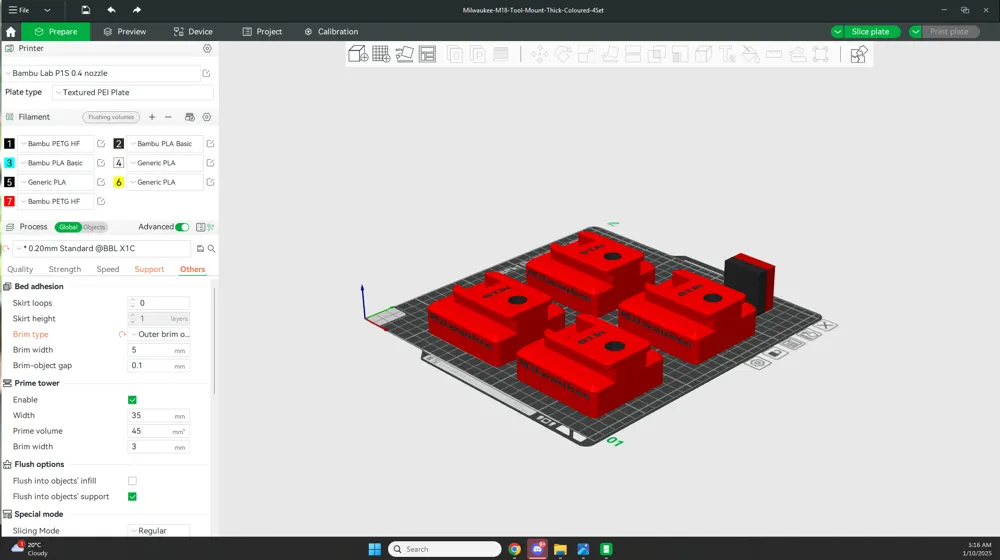
Task: Check Flush into objects' infill
Action: 132,481
